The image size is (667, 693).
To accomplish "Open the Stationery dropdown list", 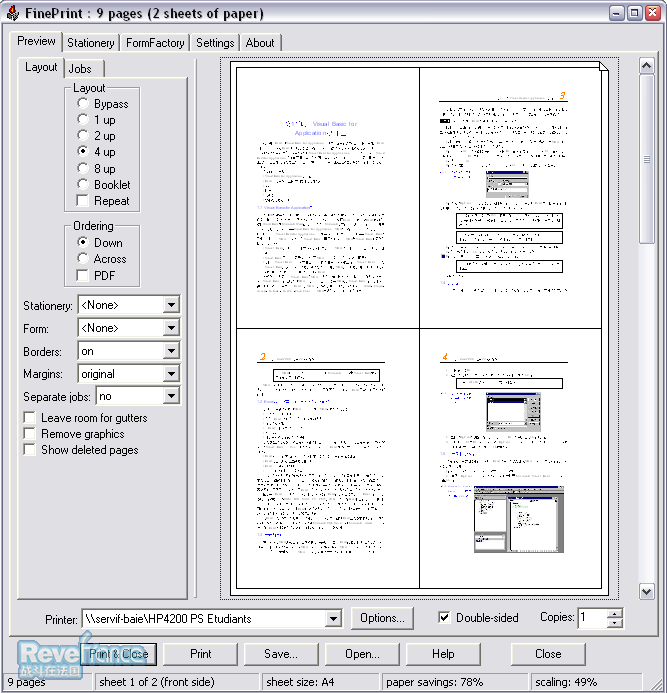I will click(171, 305).
